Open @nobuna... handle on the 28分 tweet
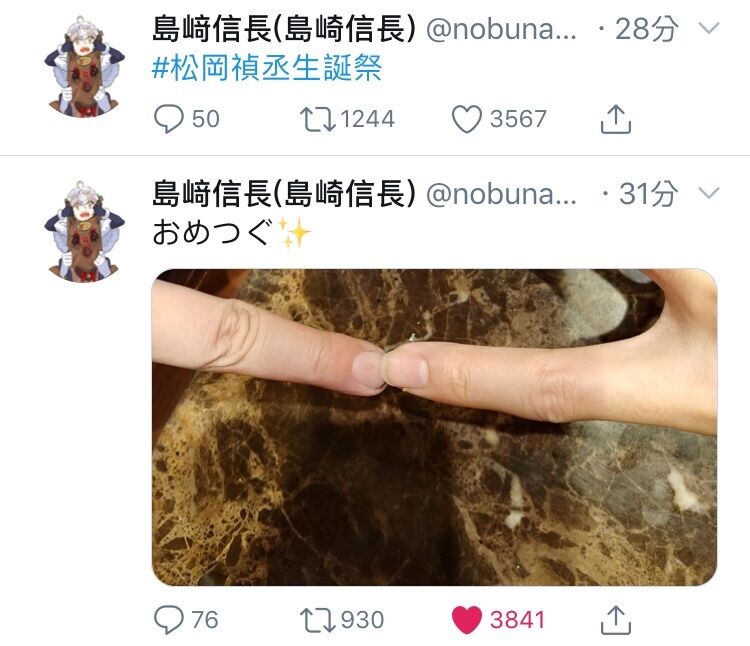This screenshot has width=750, height=646. [501, 29]
